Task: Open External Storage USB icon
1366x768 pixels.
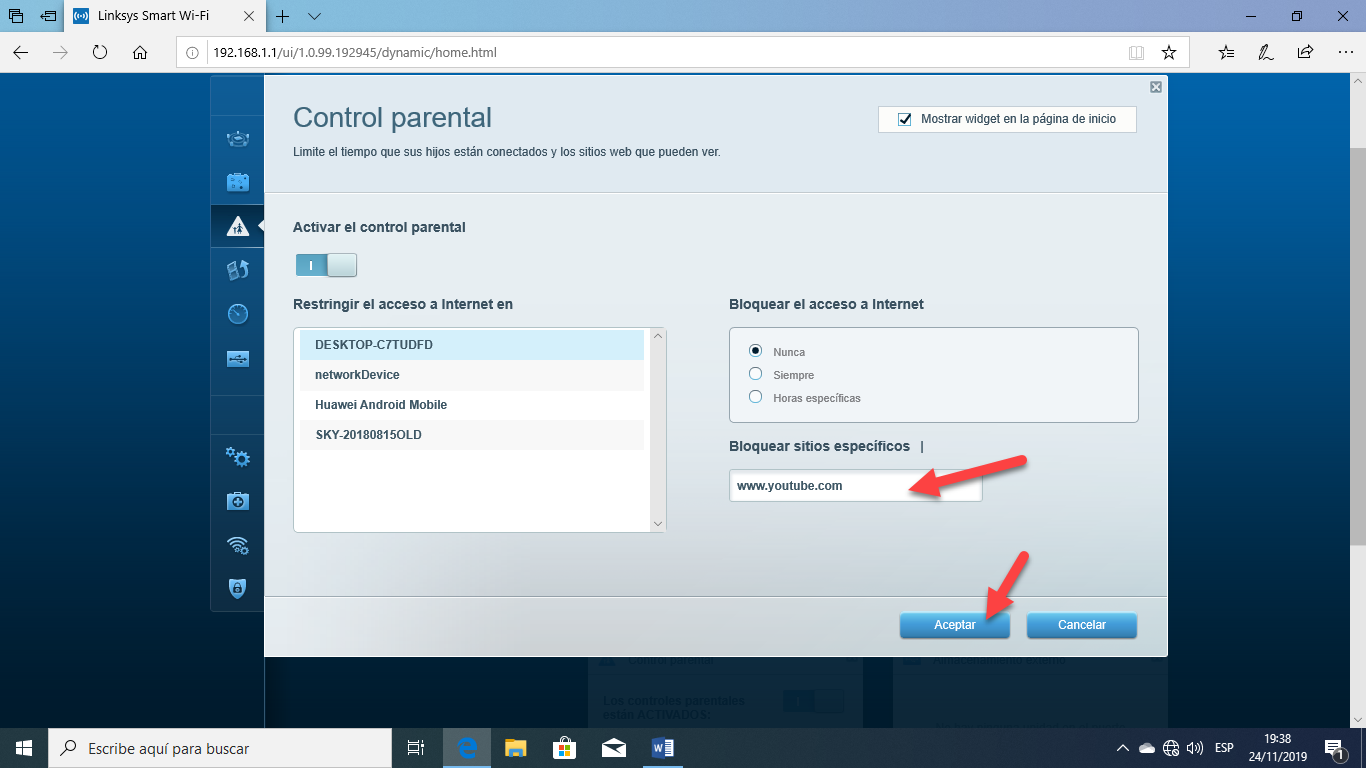Action: [x=237, y=358]
